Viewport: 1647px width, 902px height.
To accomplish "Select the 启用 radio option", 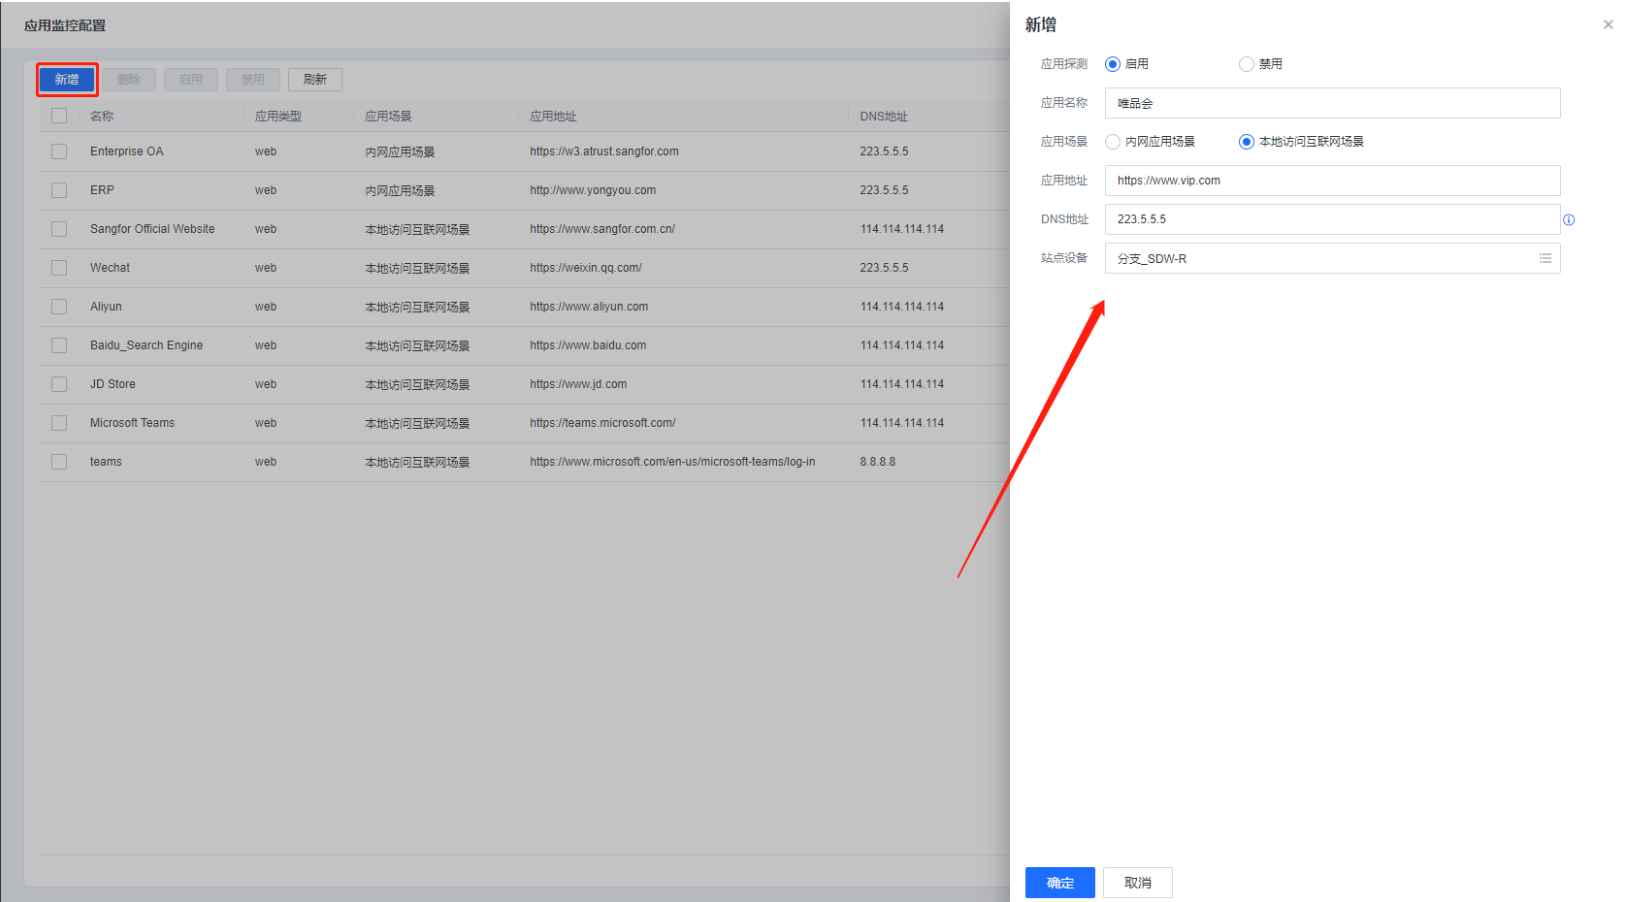I will 1112,64.
